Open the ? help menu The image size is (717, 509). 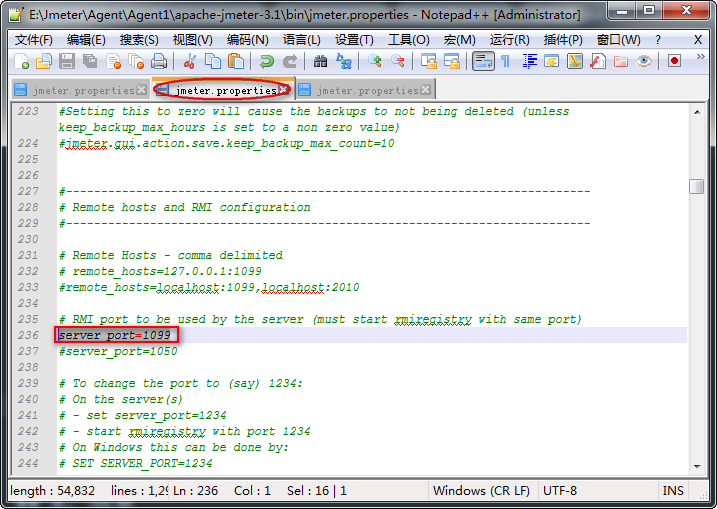coord(658,40)
